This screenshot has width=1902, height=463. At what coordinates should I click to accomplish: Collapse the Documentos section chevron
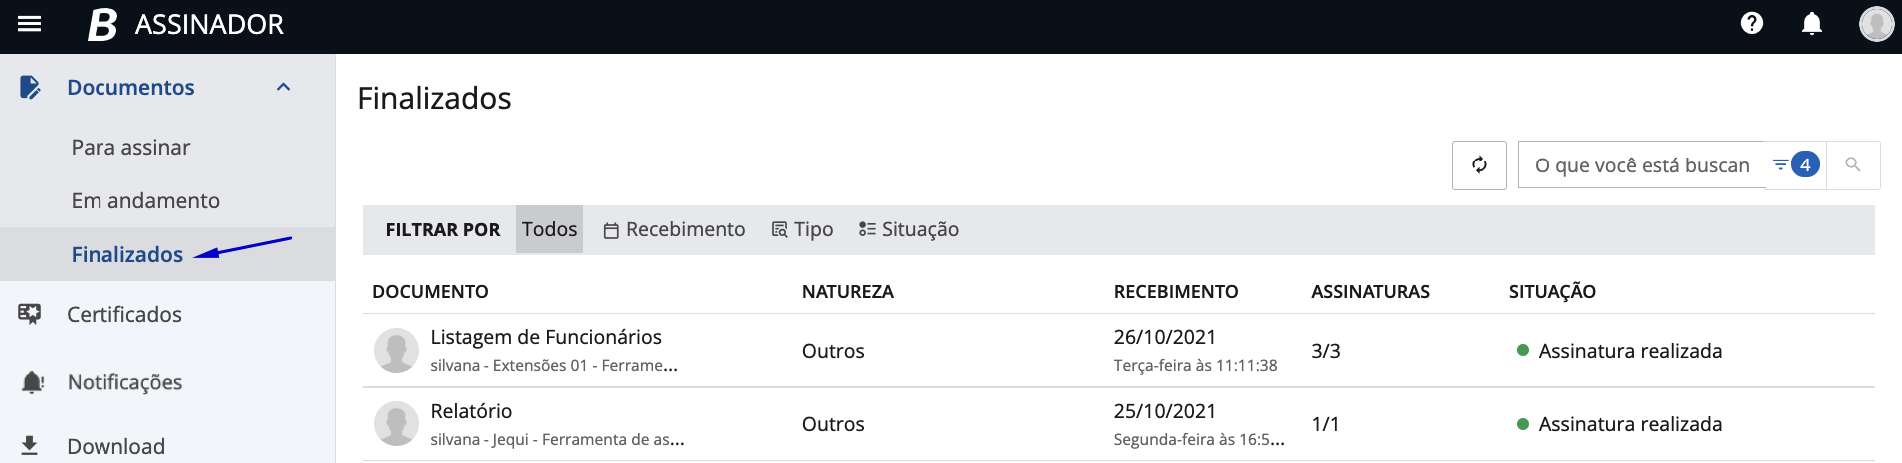284,88
